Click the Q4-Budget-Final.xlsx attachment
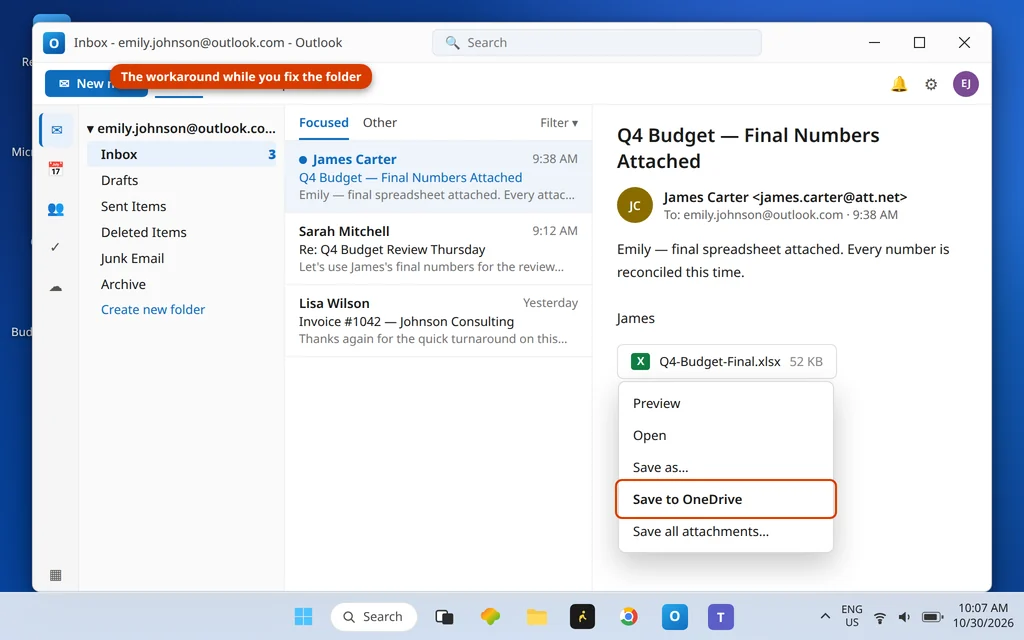 [x=726, y=361]
